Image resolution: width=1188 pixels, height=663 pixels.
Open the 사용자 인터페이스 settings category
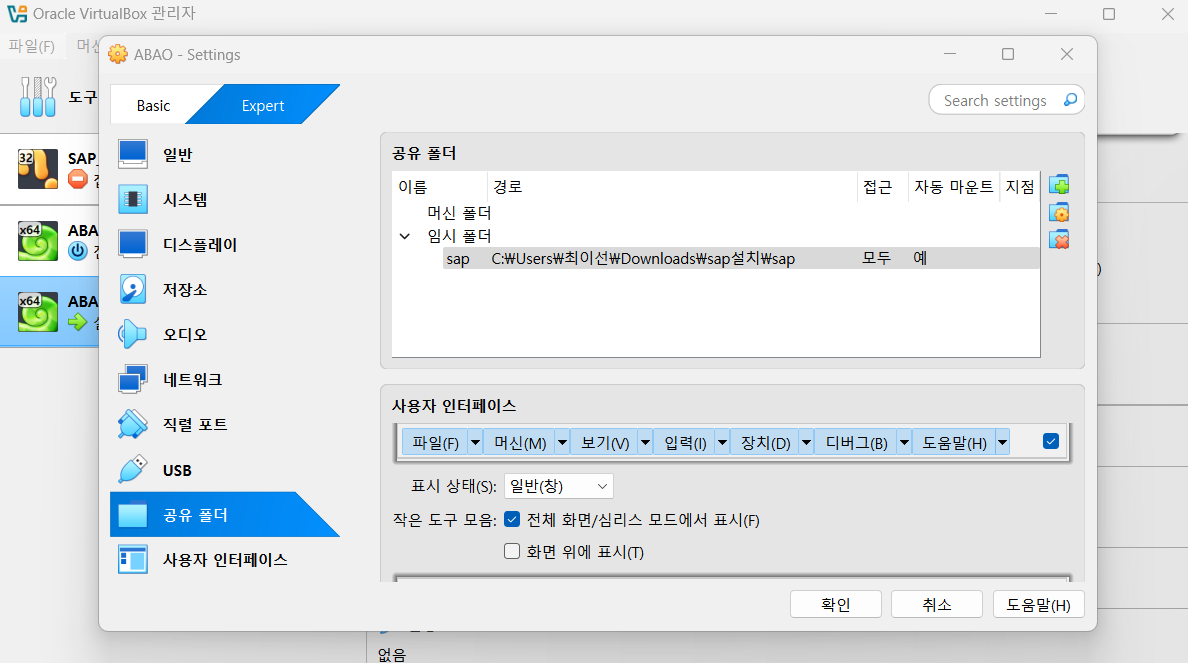pyautogui.click(x=225, y=560)
